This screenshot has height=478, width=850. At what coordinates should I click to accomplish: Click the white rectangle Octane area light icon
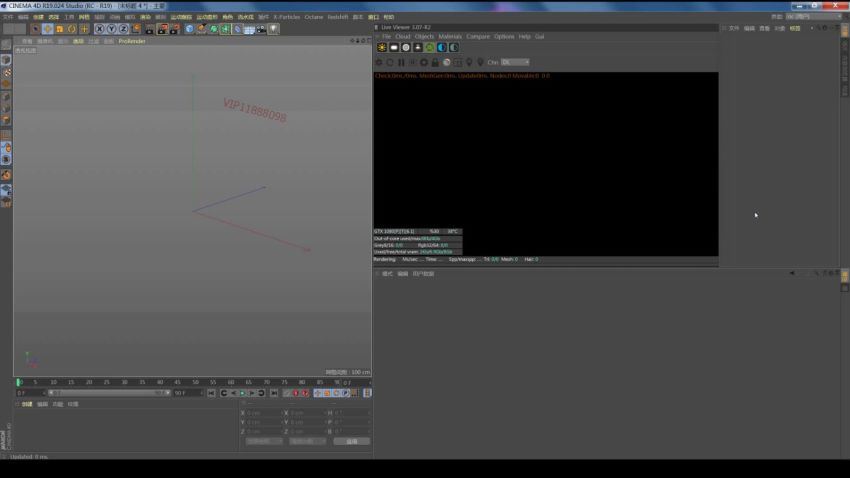click(x=394, y=47)
